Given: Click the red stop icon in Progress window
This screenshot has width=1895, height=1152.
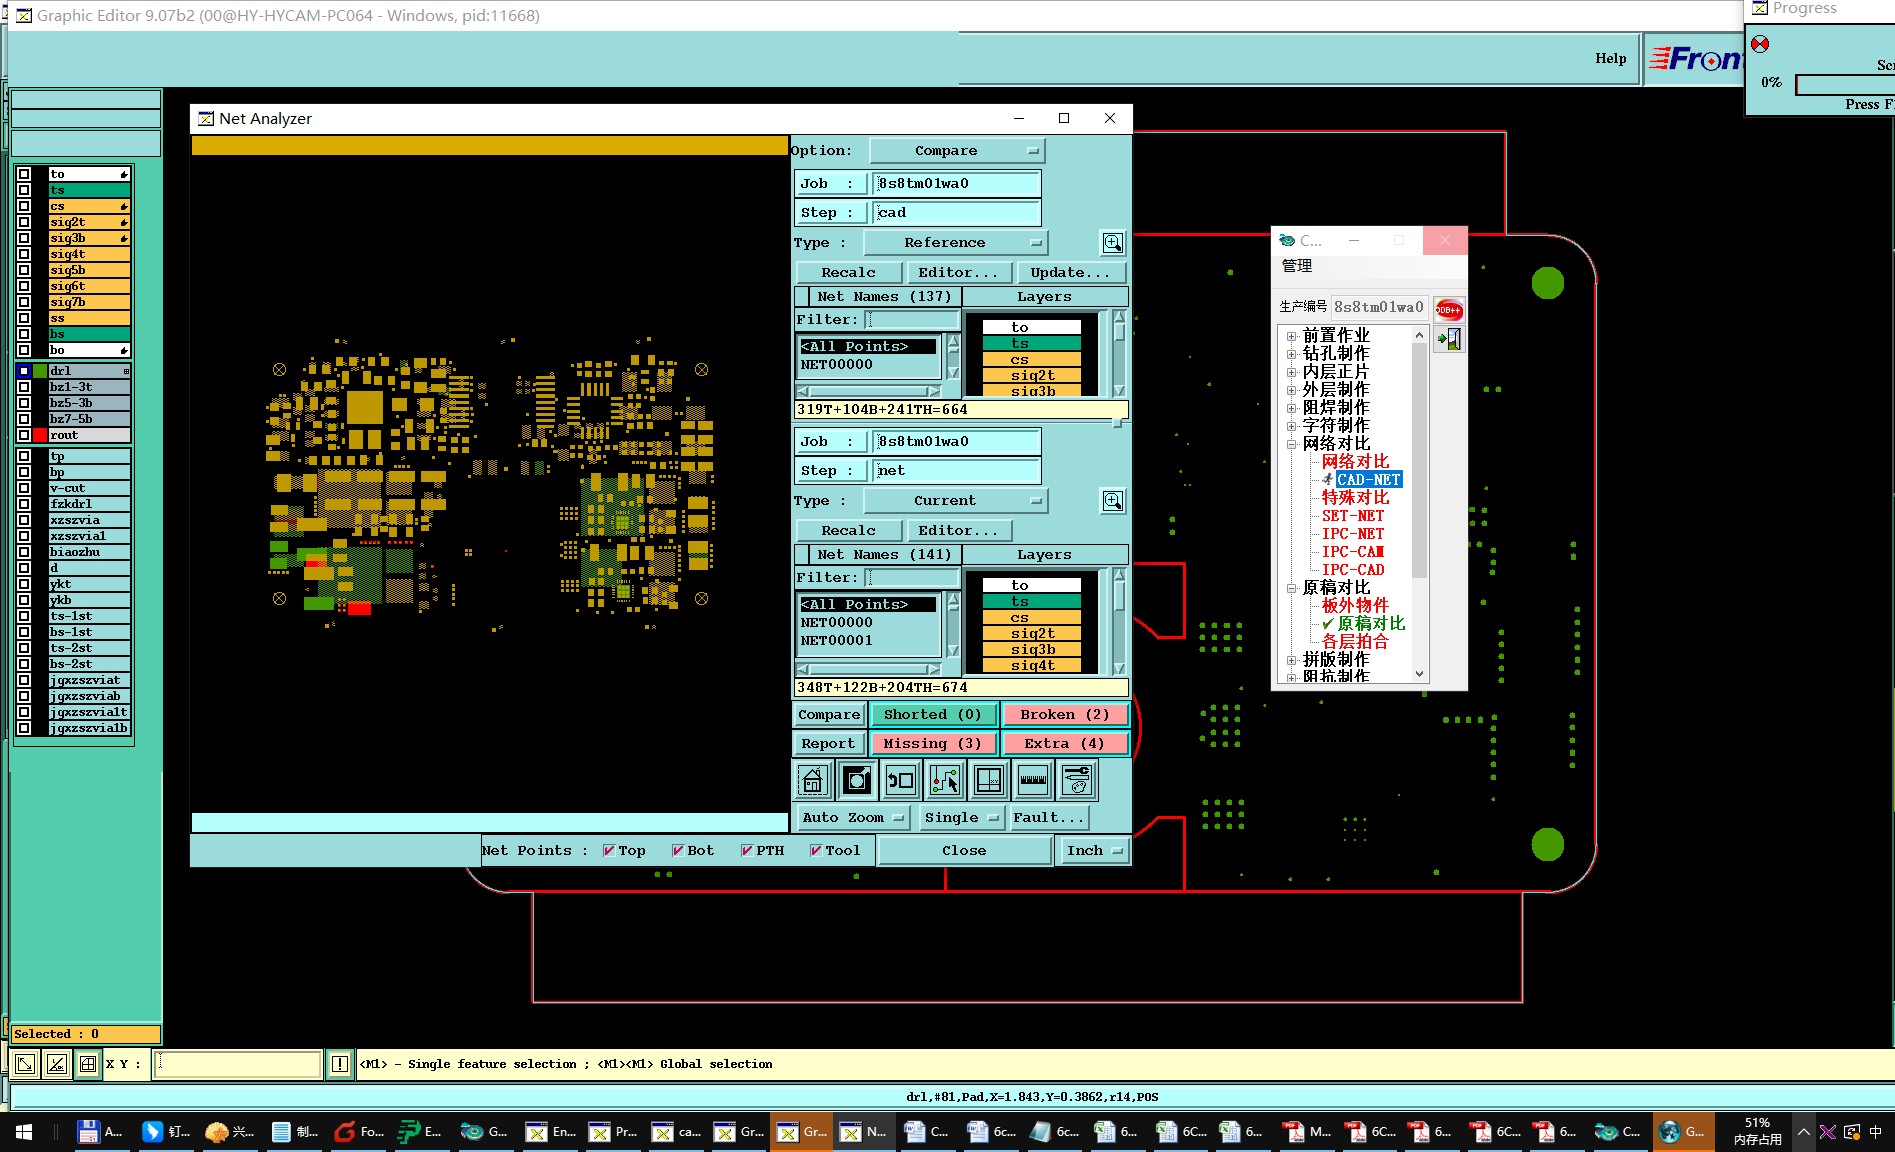Looking at the screenshot, I should click(1760, 44).
